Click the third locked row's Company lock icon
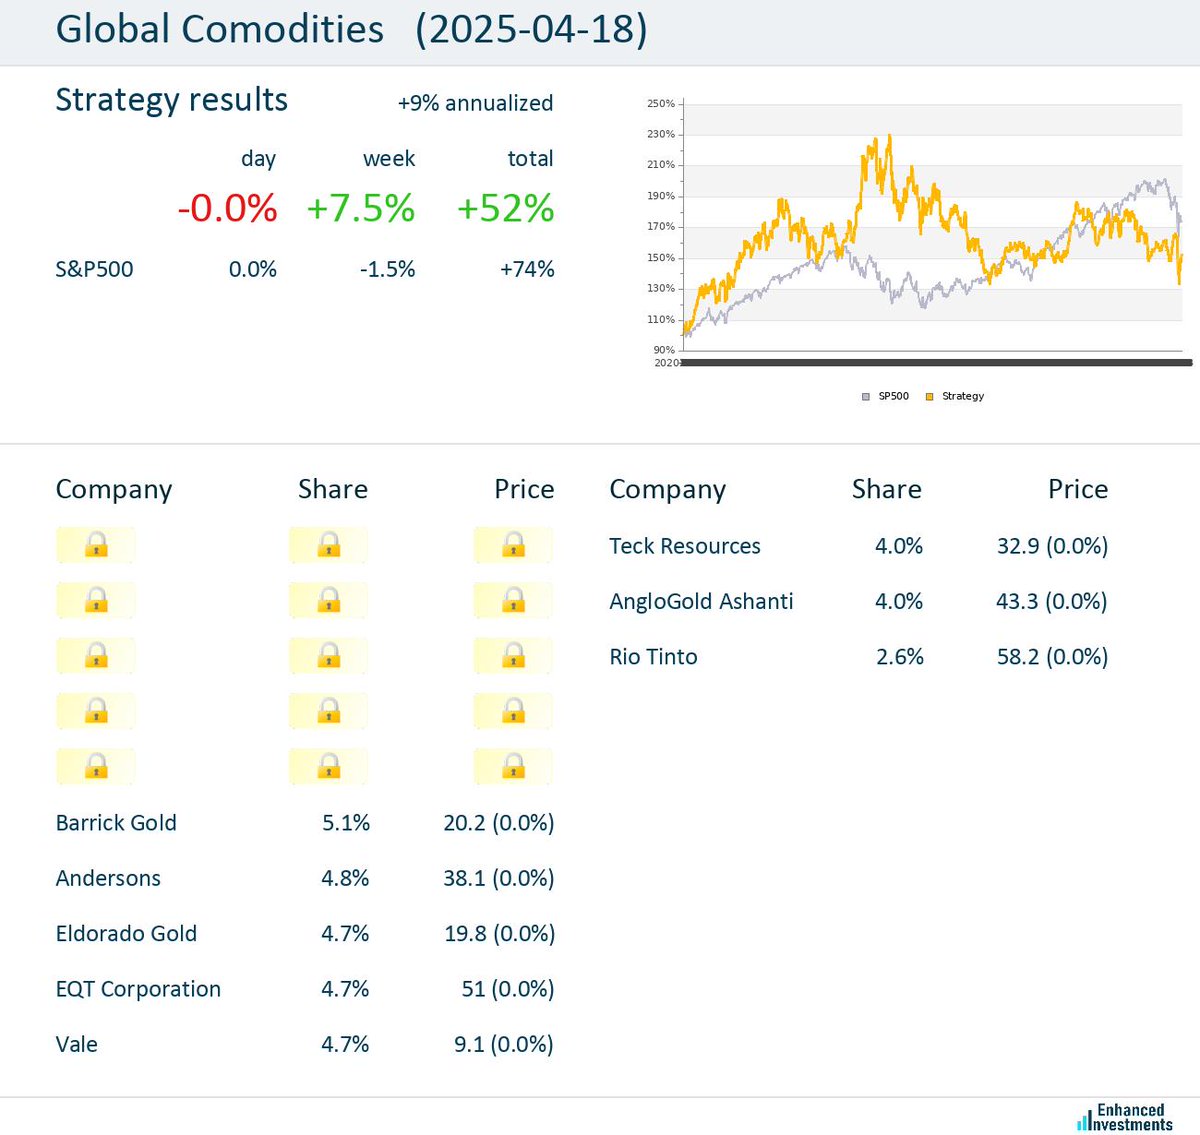 96,656
